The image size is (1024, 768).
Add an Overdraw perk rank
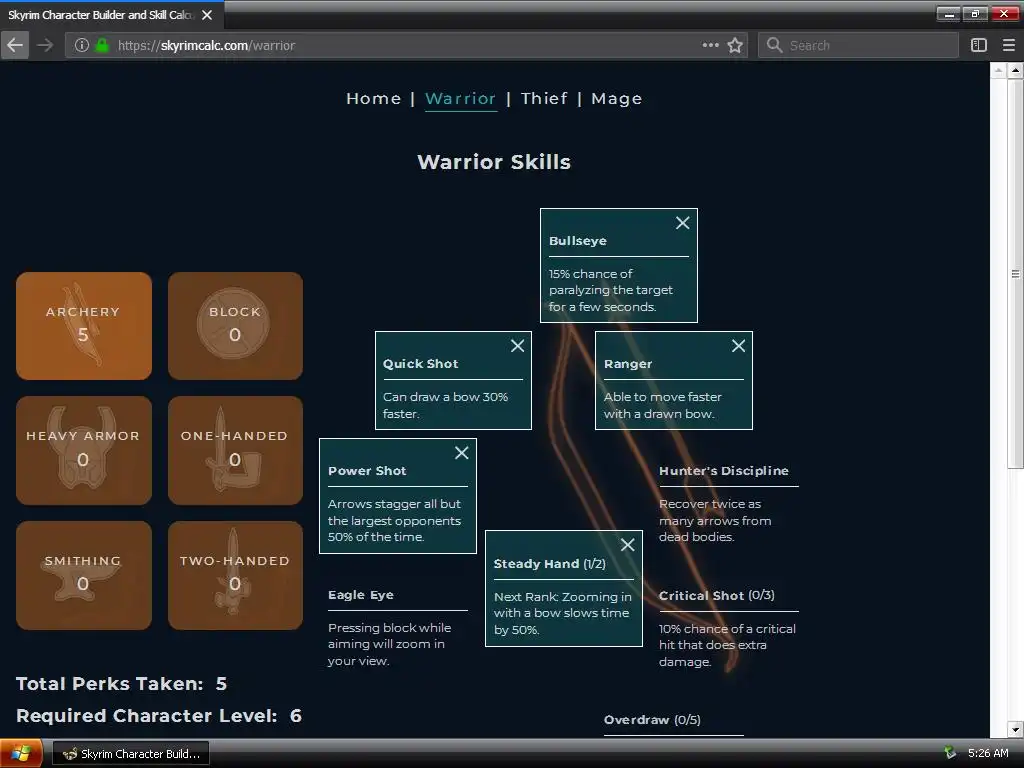pyautogui.click(x=673, y=722)
